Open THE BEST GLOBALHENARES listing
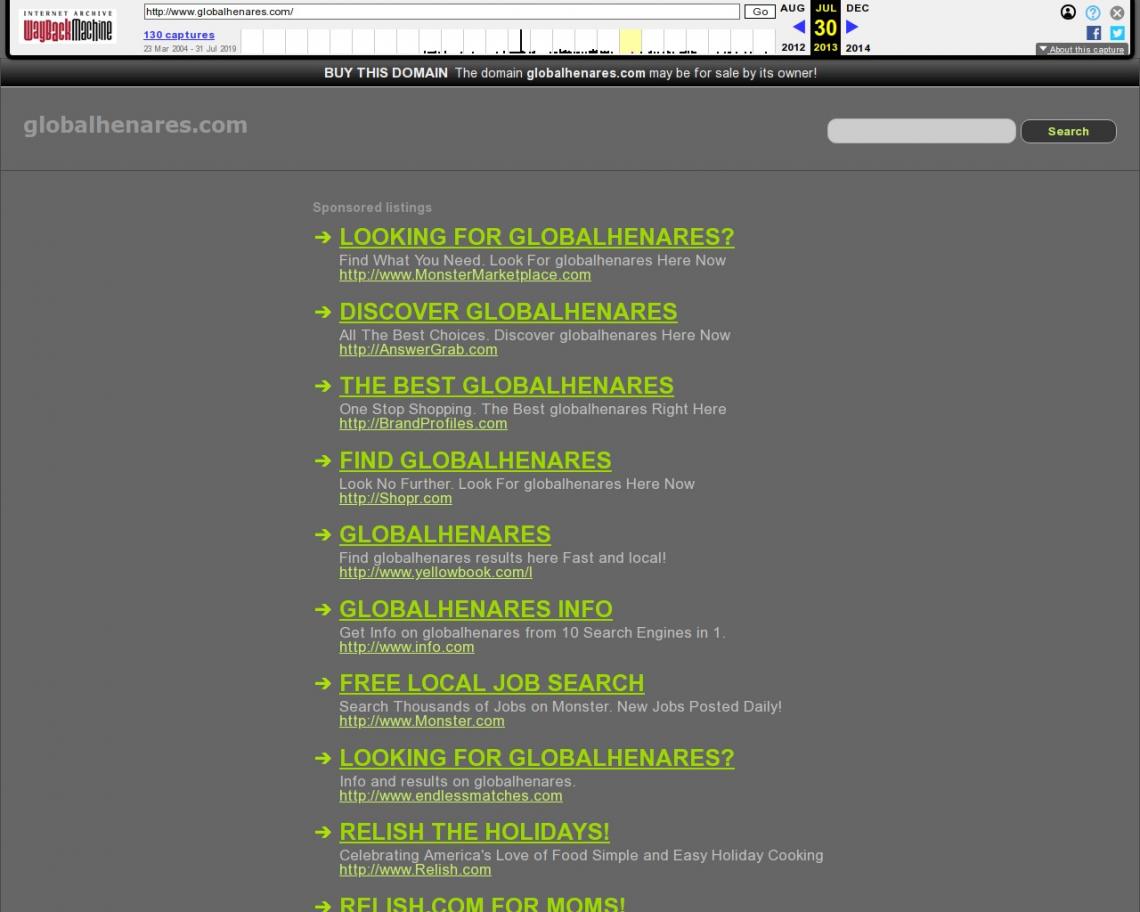This screenshot has width=1140, height=912. click(507, 386)
